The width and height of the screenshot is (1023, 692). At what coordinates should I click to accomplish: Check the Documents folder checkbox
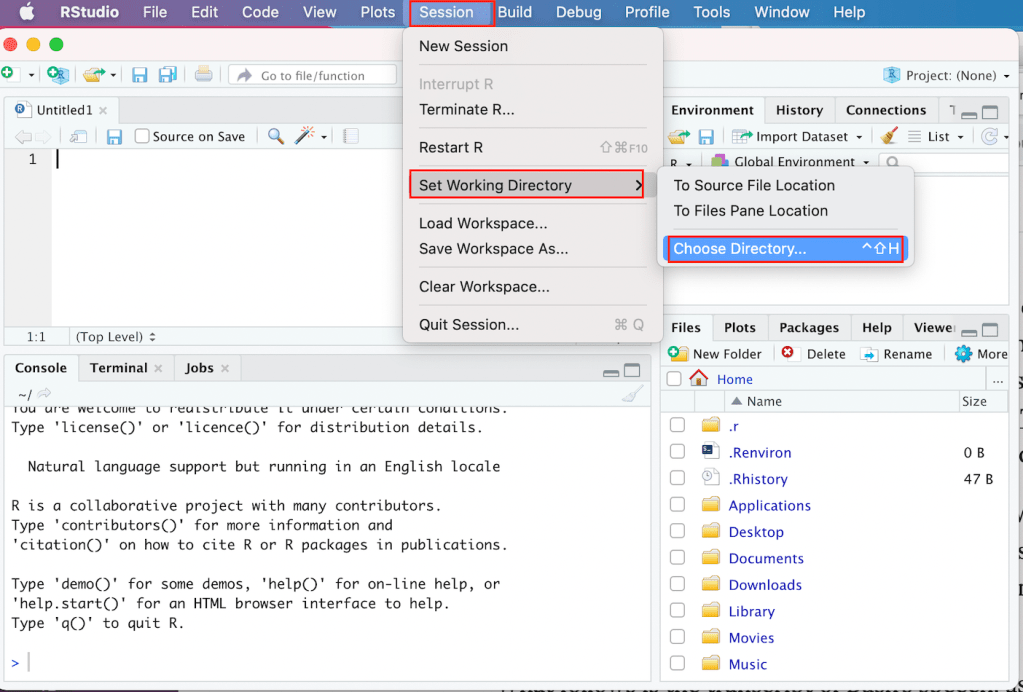(677, 558)
